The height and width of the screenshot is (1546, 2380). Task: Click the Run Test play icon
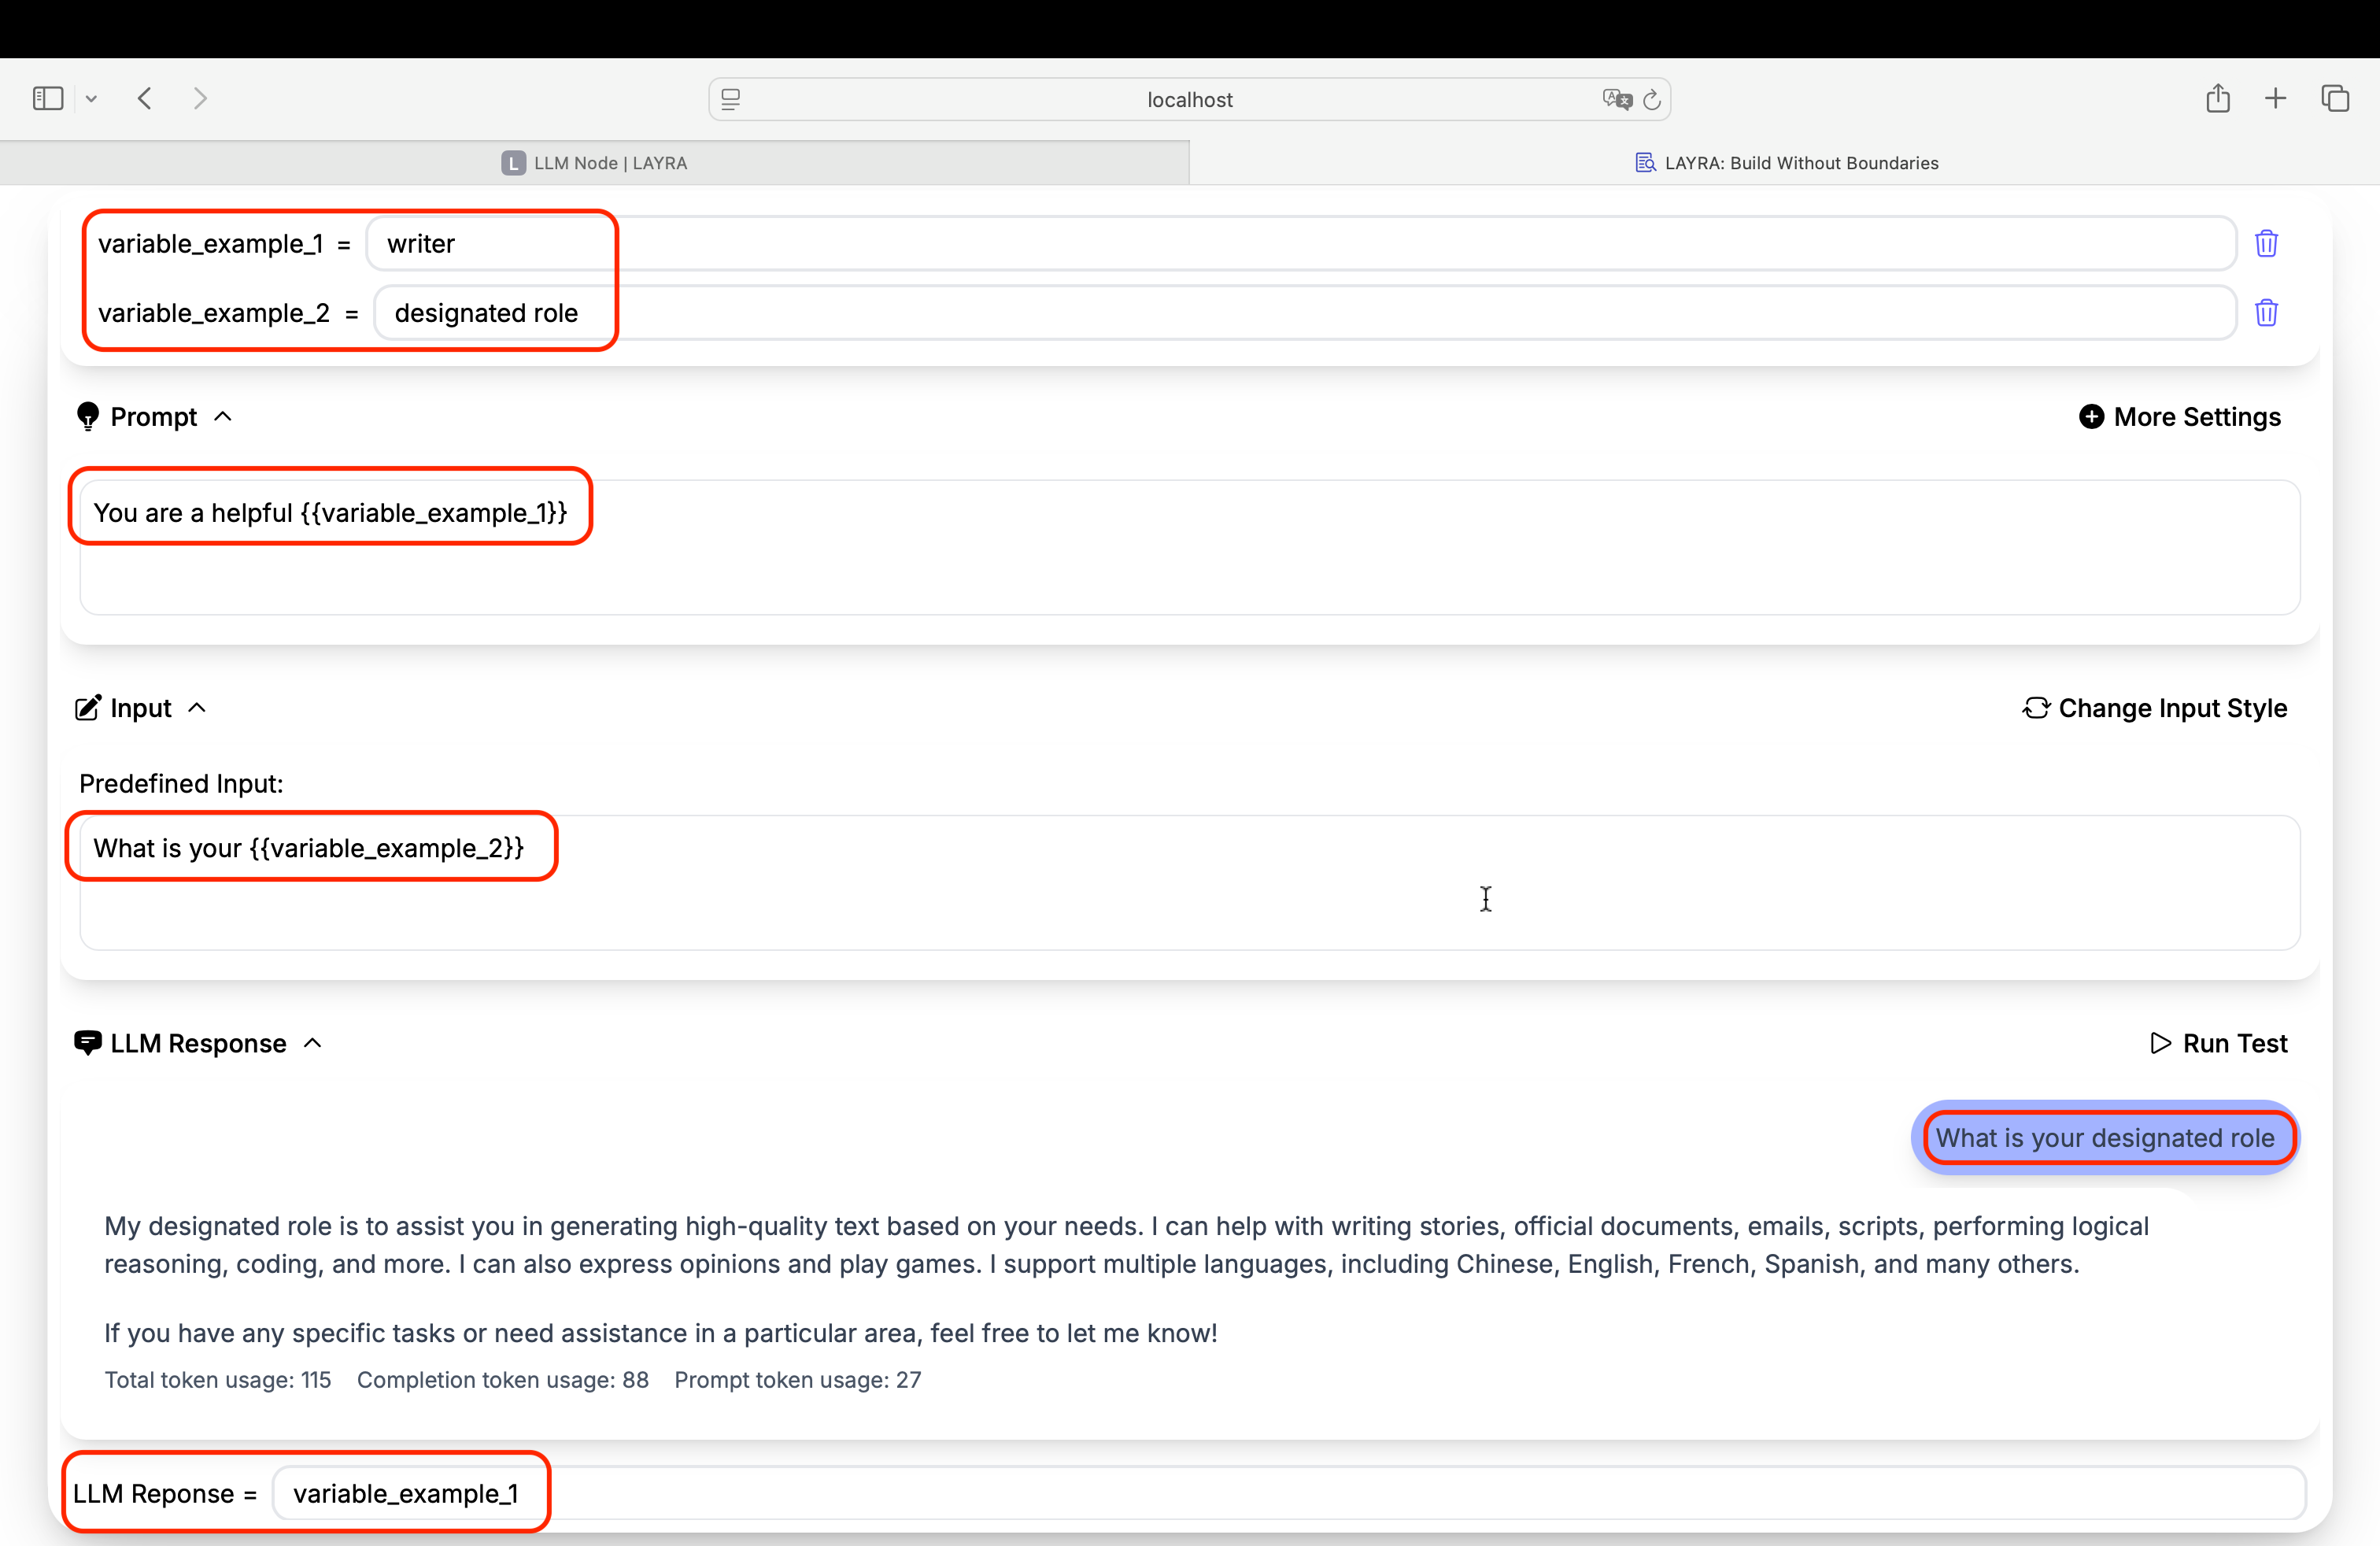[x=2160, y=1043]
